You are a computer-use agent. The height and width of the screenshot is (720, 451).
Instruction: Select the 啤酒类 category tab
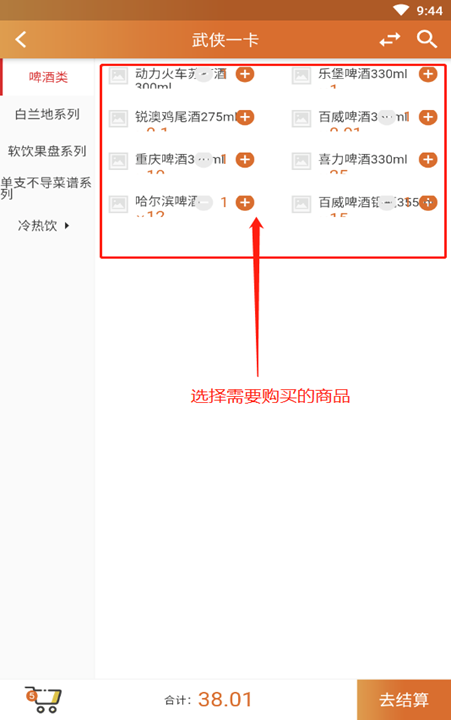click(48, 77)
